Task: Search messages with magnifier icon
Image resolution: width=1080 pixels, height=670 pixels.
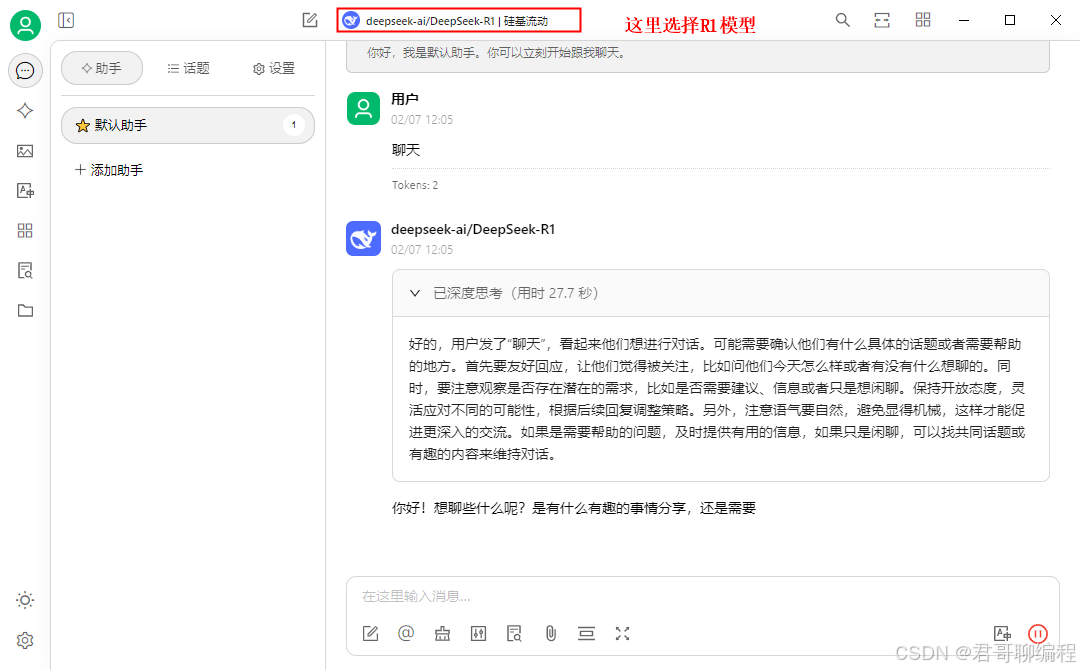Action: tap(842, 20)
